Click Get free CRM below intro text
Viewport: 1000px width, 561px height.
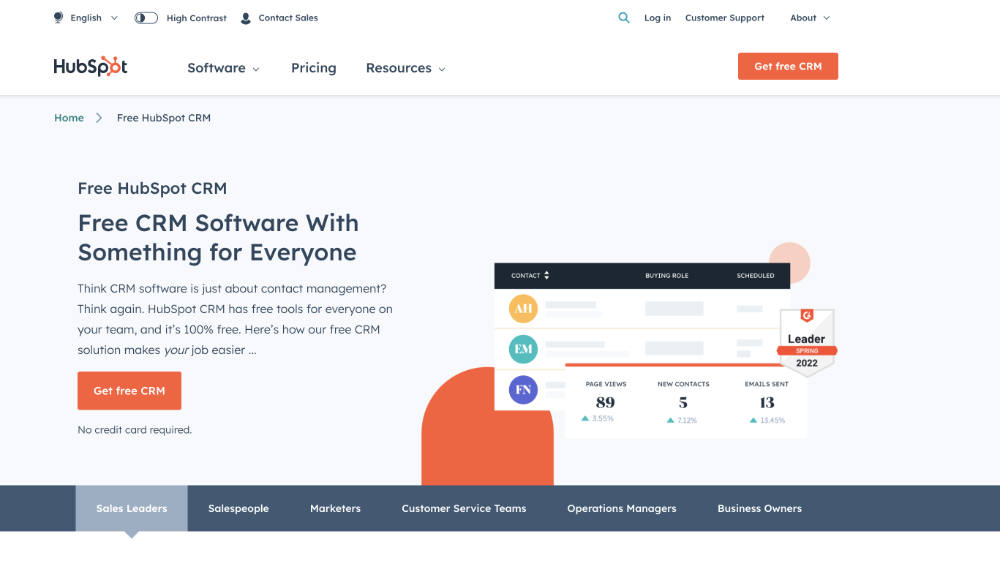(129, 391)
